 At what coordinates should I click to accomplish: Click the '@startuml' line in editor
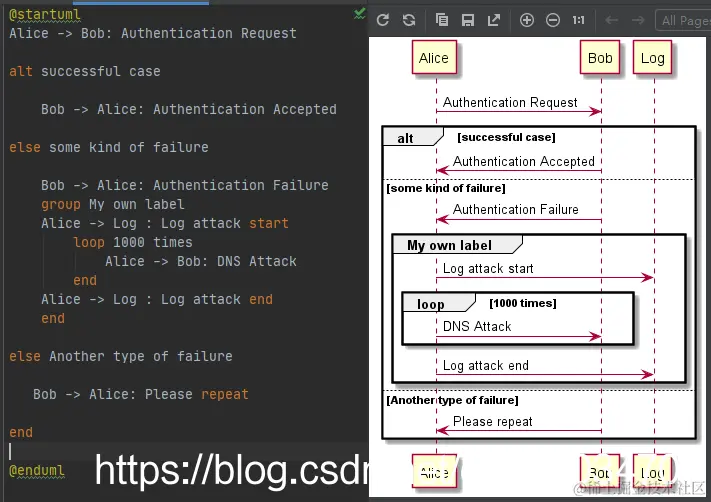(x=45, y=15)
